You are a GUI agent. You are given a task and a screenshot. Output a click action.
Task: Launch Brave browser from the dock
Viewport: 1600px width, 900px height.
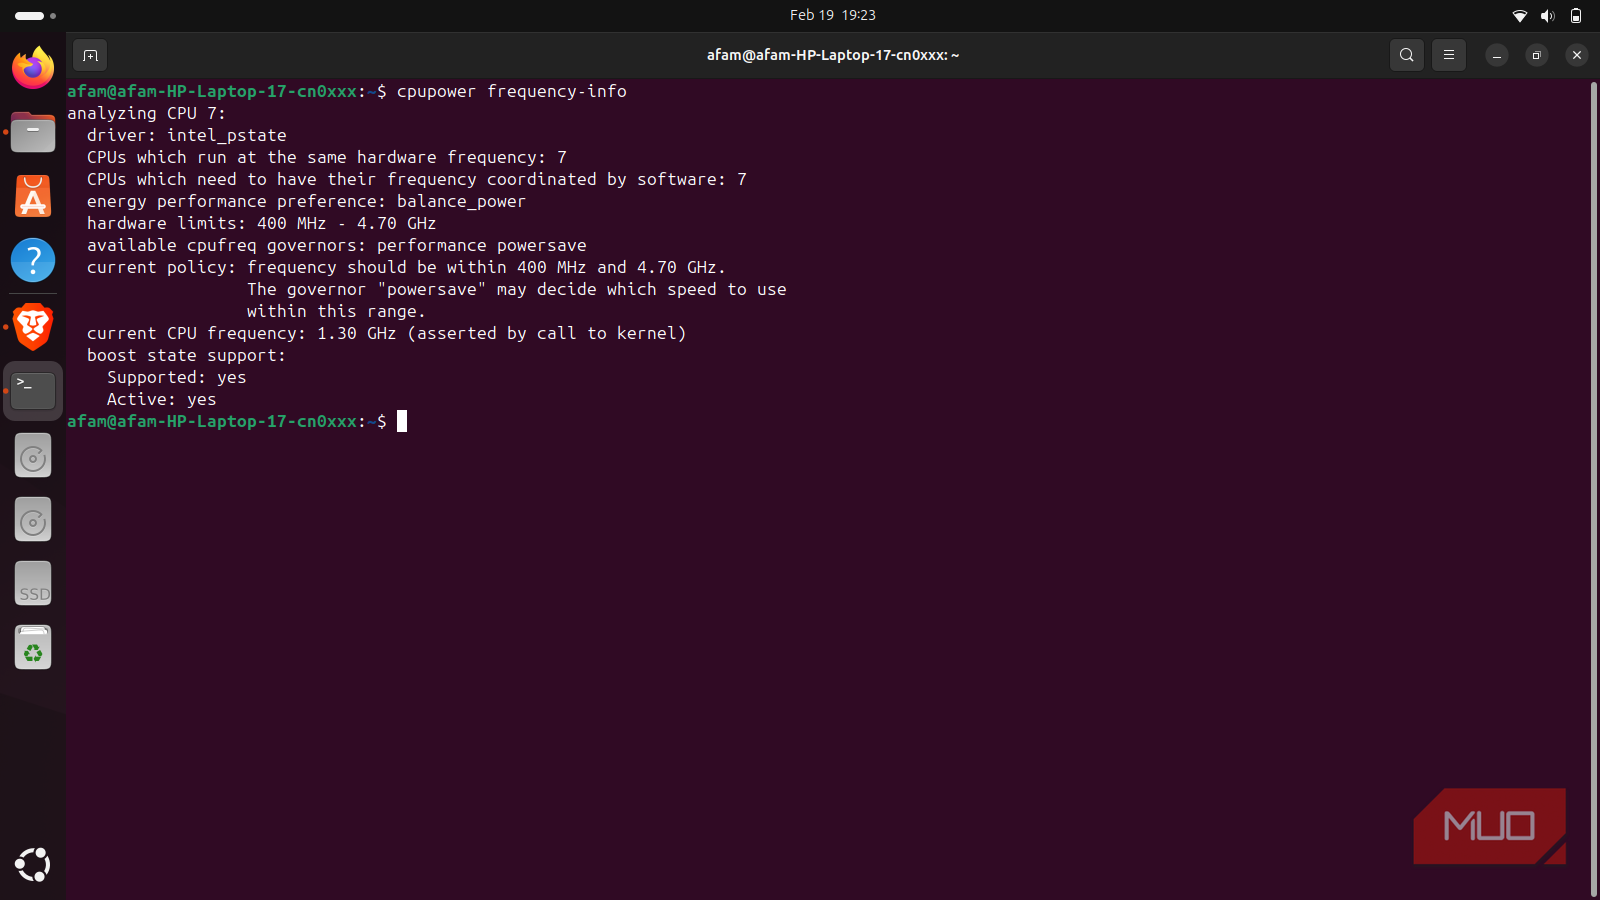click(x=33, y=326)
